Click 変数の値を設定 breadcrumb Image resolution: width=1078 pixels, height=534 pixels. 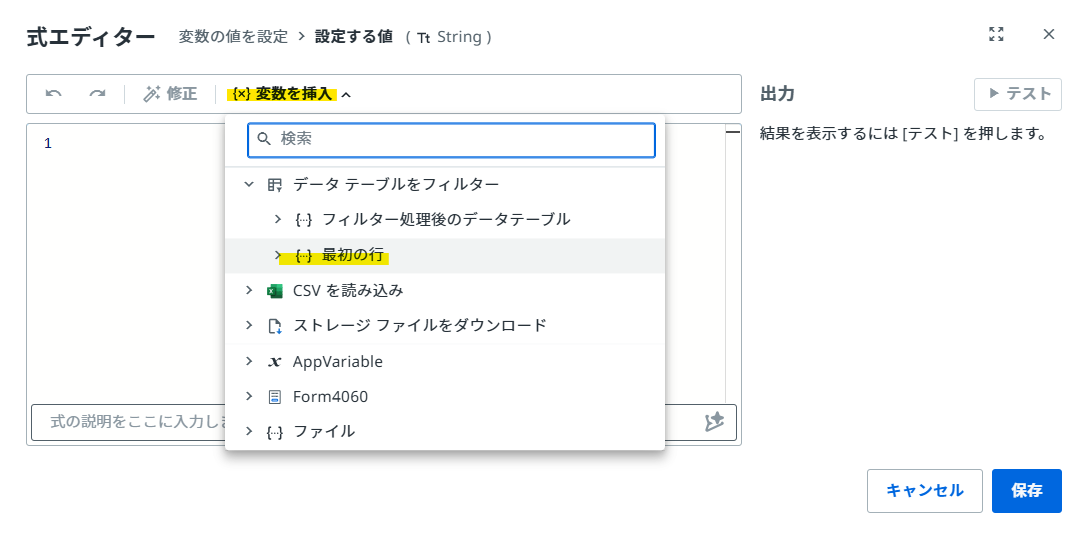(233, 37)
